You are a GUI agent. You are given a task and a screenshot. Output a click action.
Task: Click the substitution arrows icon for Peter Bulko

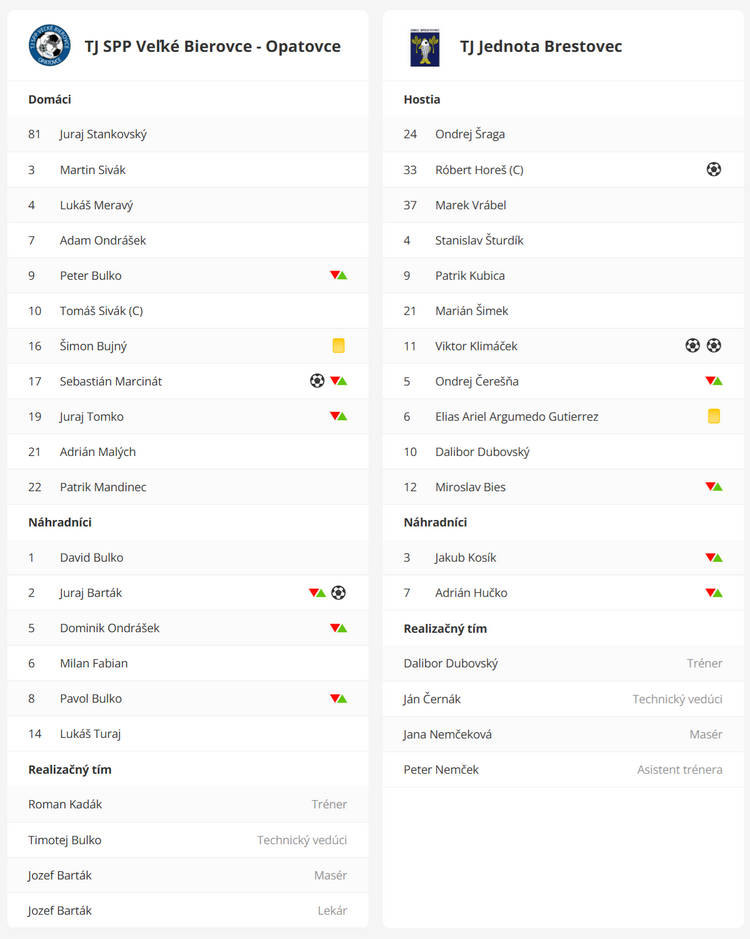tap(338, 275)
